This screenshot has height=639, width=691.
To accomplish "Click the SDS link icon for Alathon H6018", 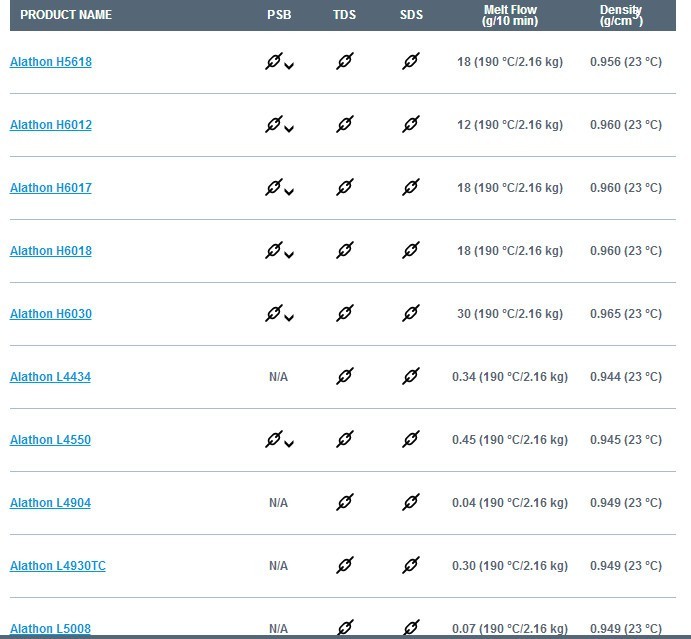I will [411, 250].
